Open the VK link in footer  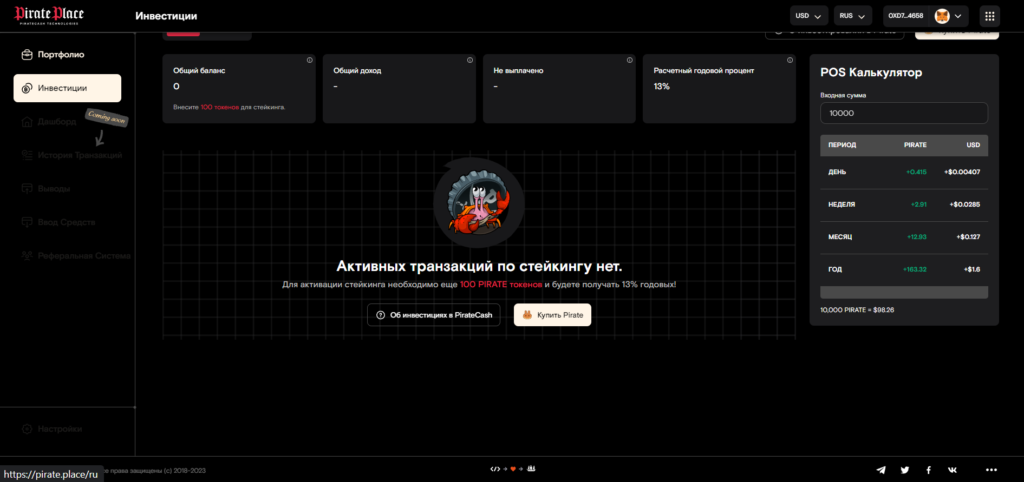coord(952,470)
